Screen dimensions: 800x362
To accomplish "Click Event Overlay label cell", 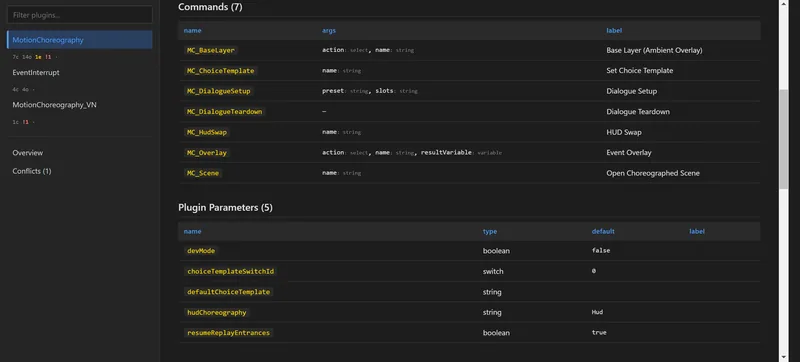I will click(629, 152).
